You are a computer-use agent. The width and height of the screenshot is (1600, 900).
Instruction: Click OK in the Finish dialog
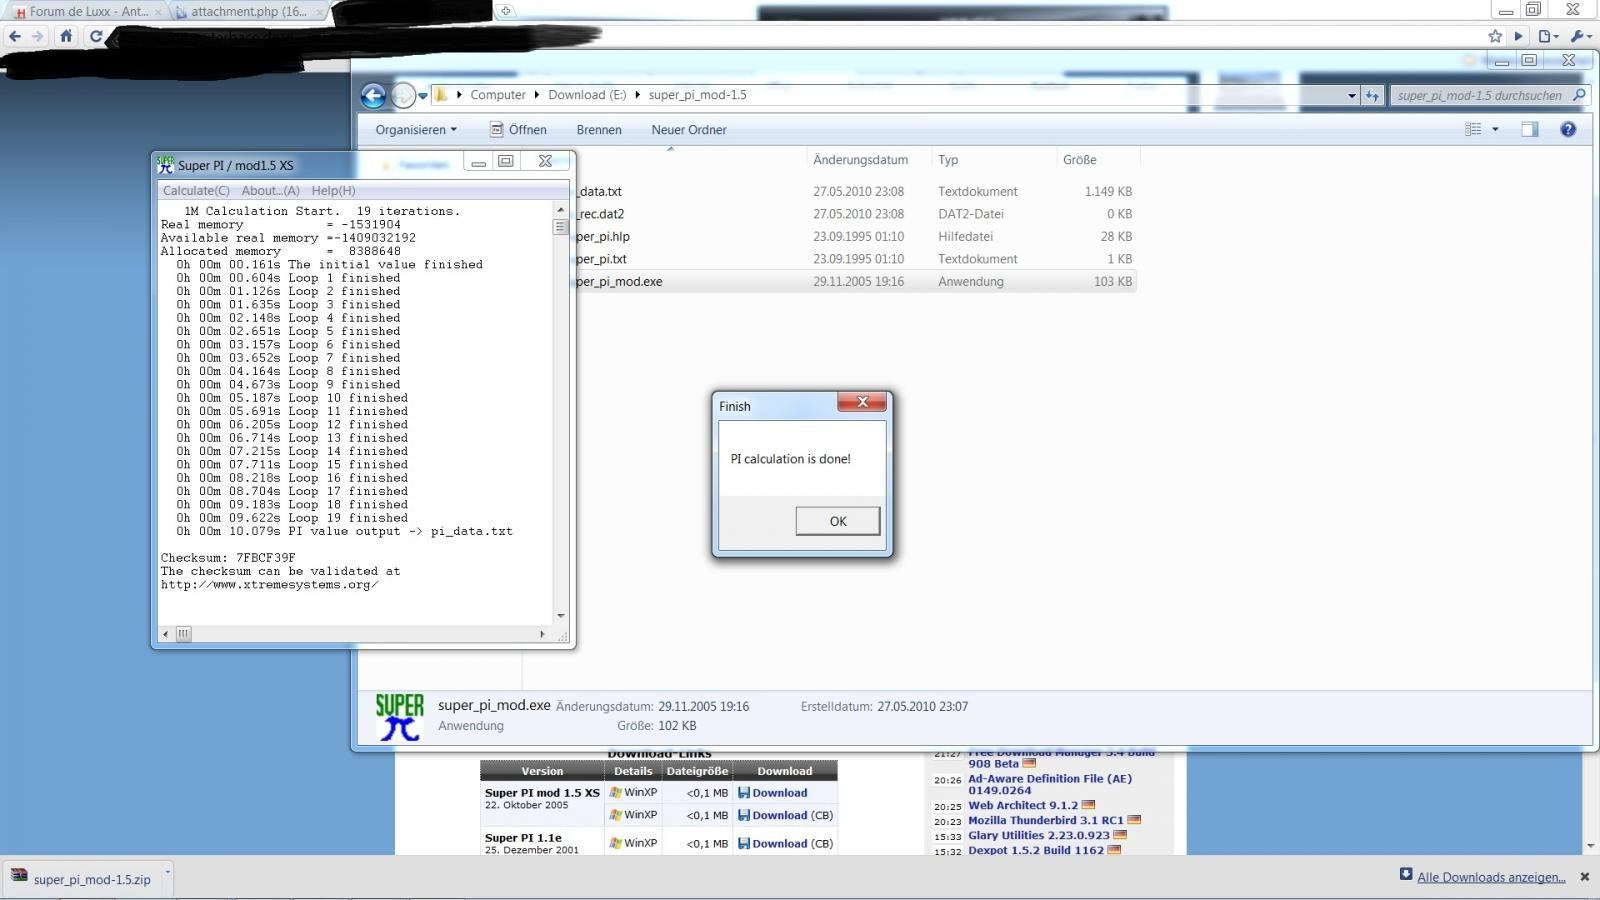838,521
